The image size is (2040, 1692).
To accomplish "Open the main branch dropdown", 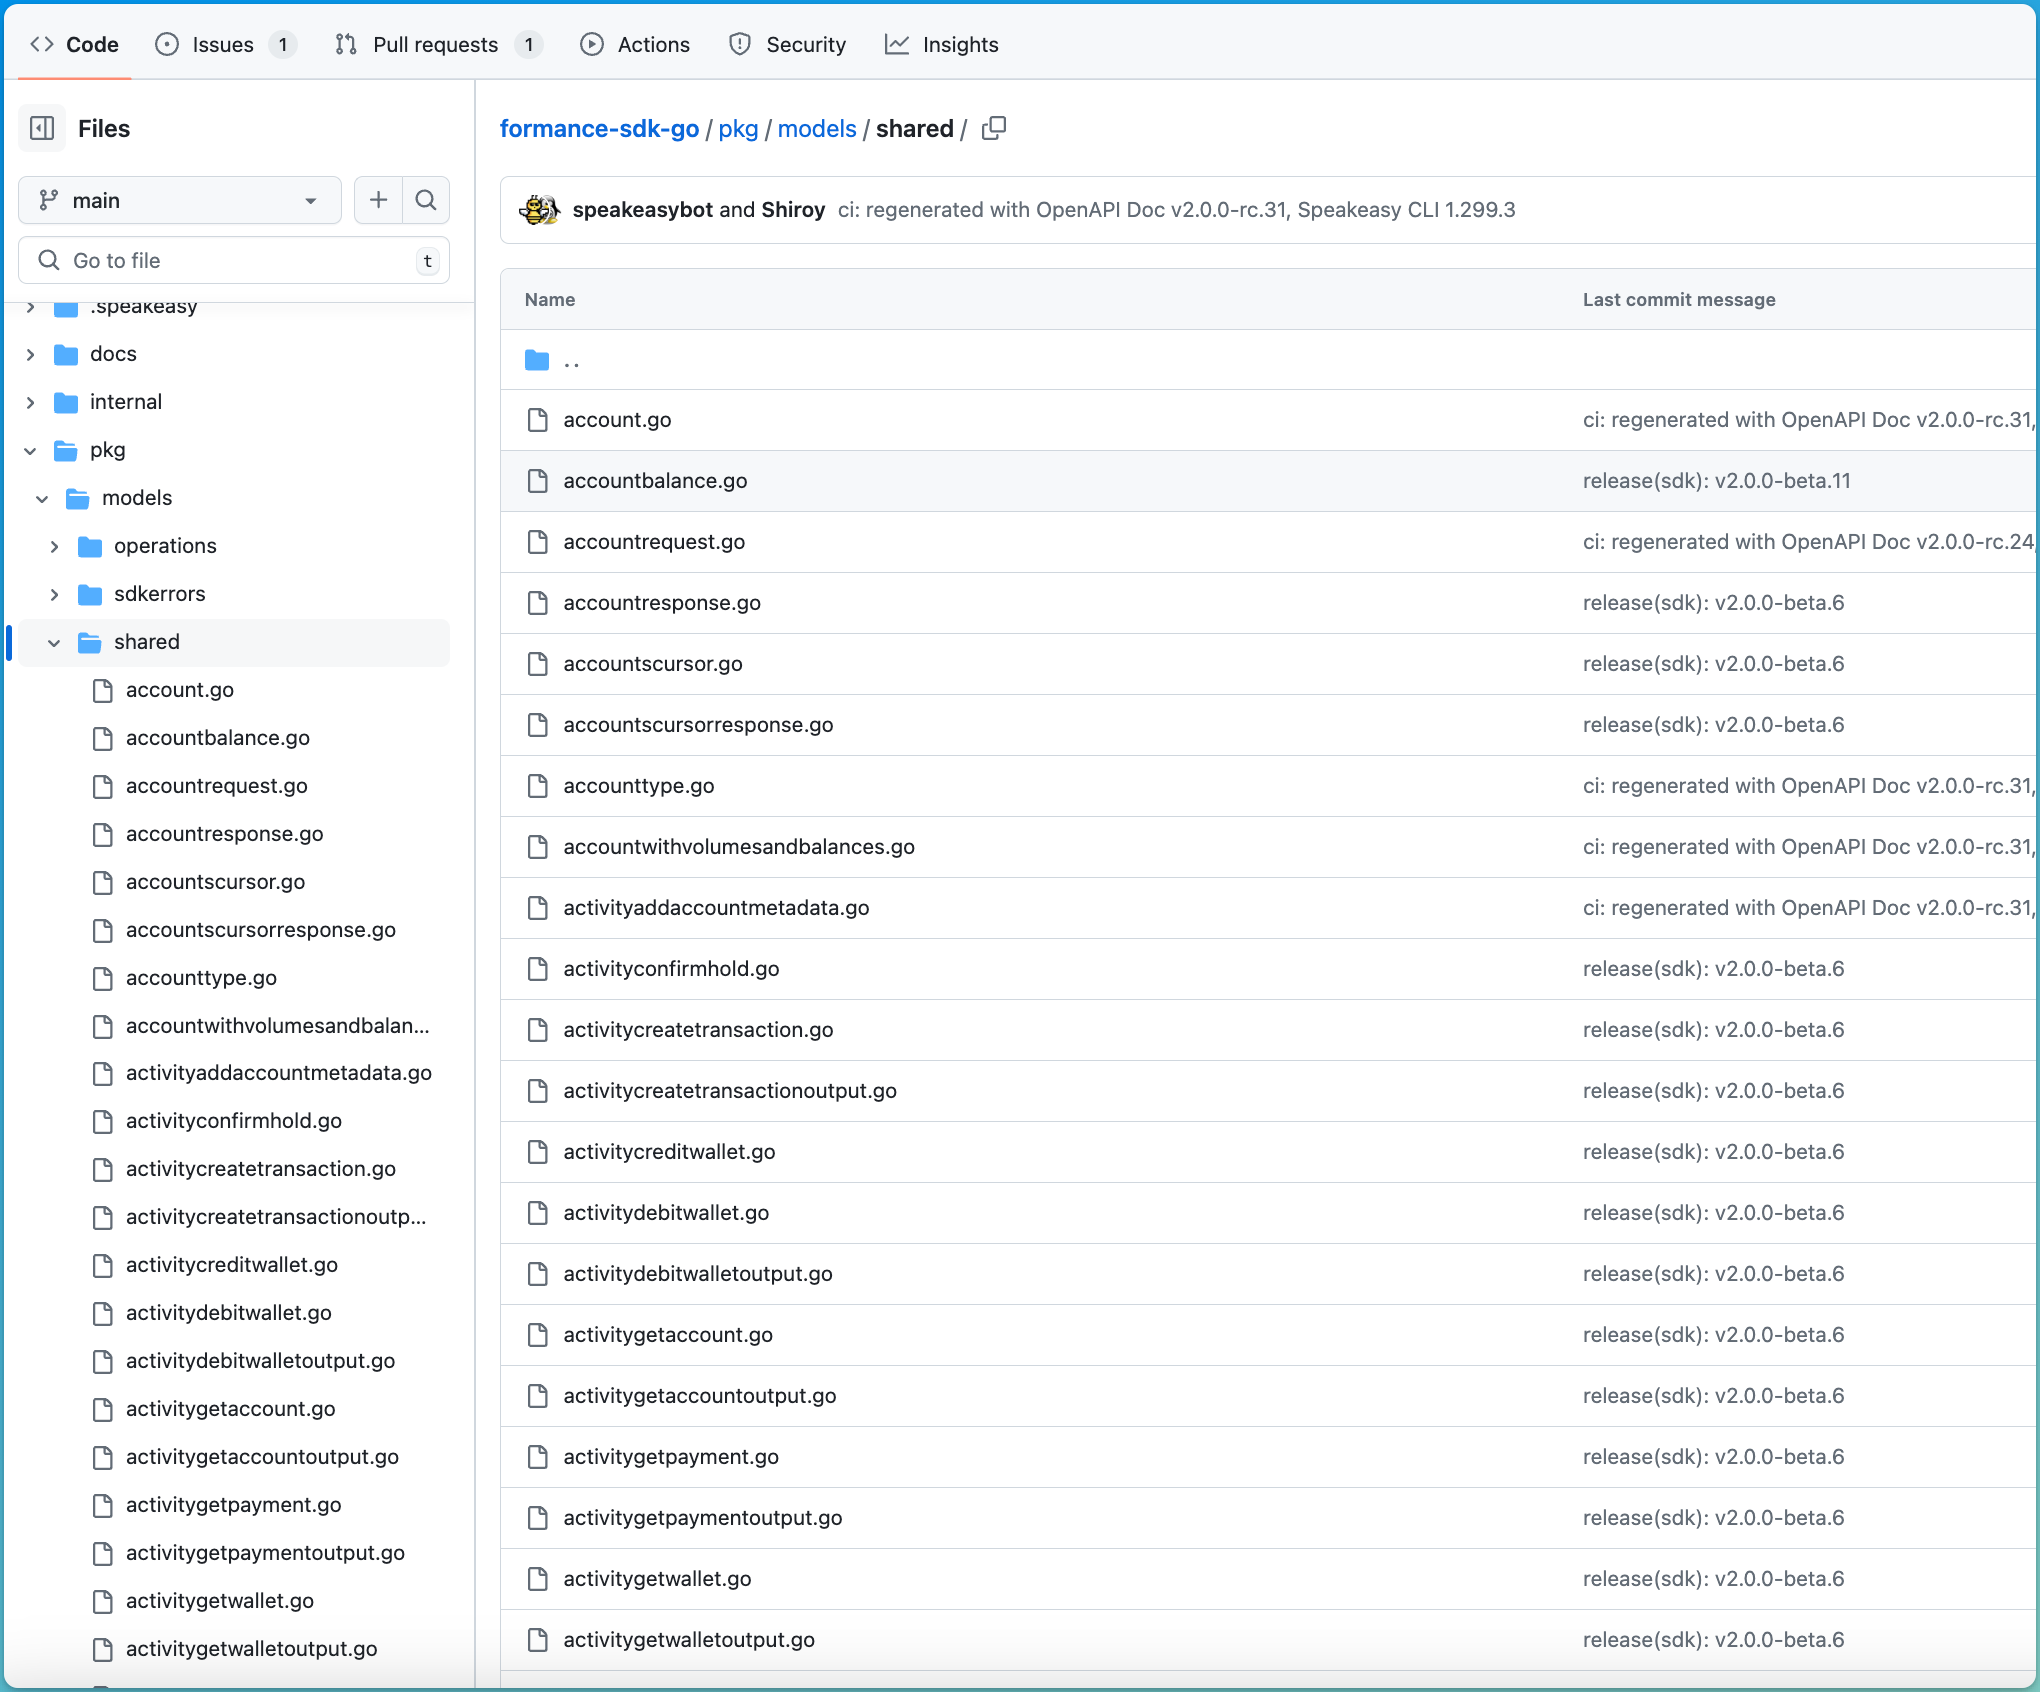I will click(x=180, y=200).
